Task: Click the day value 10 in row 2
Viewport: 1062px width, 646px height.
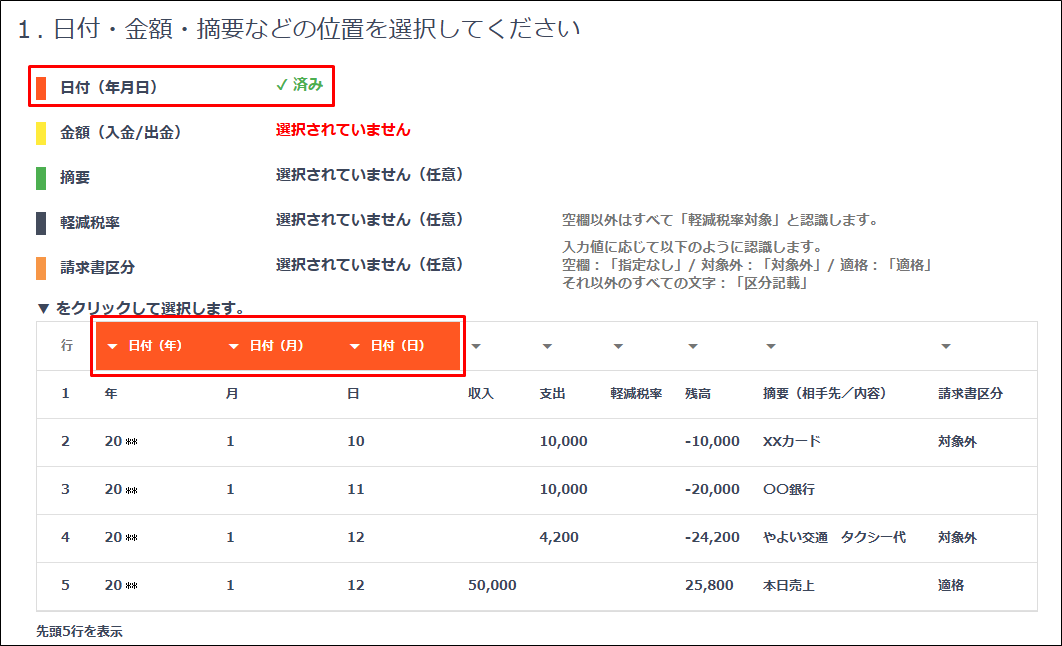Action: click(x=356, y=442)
